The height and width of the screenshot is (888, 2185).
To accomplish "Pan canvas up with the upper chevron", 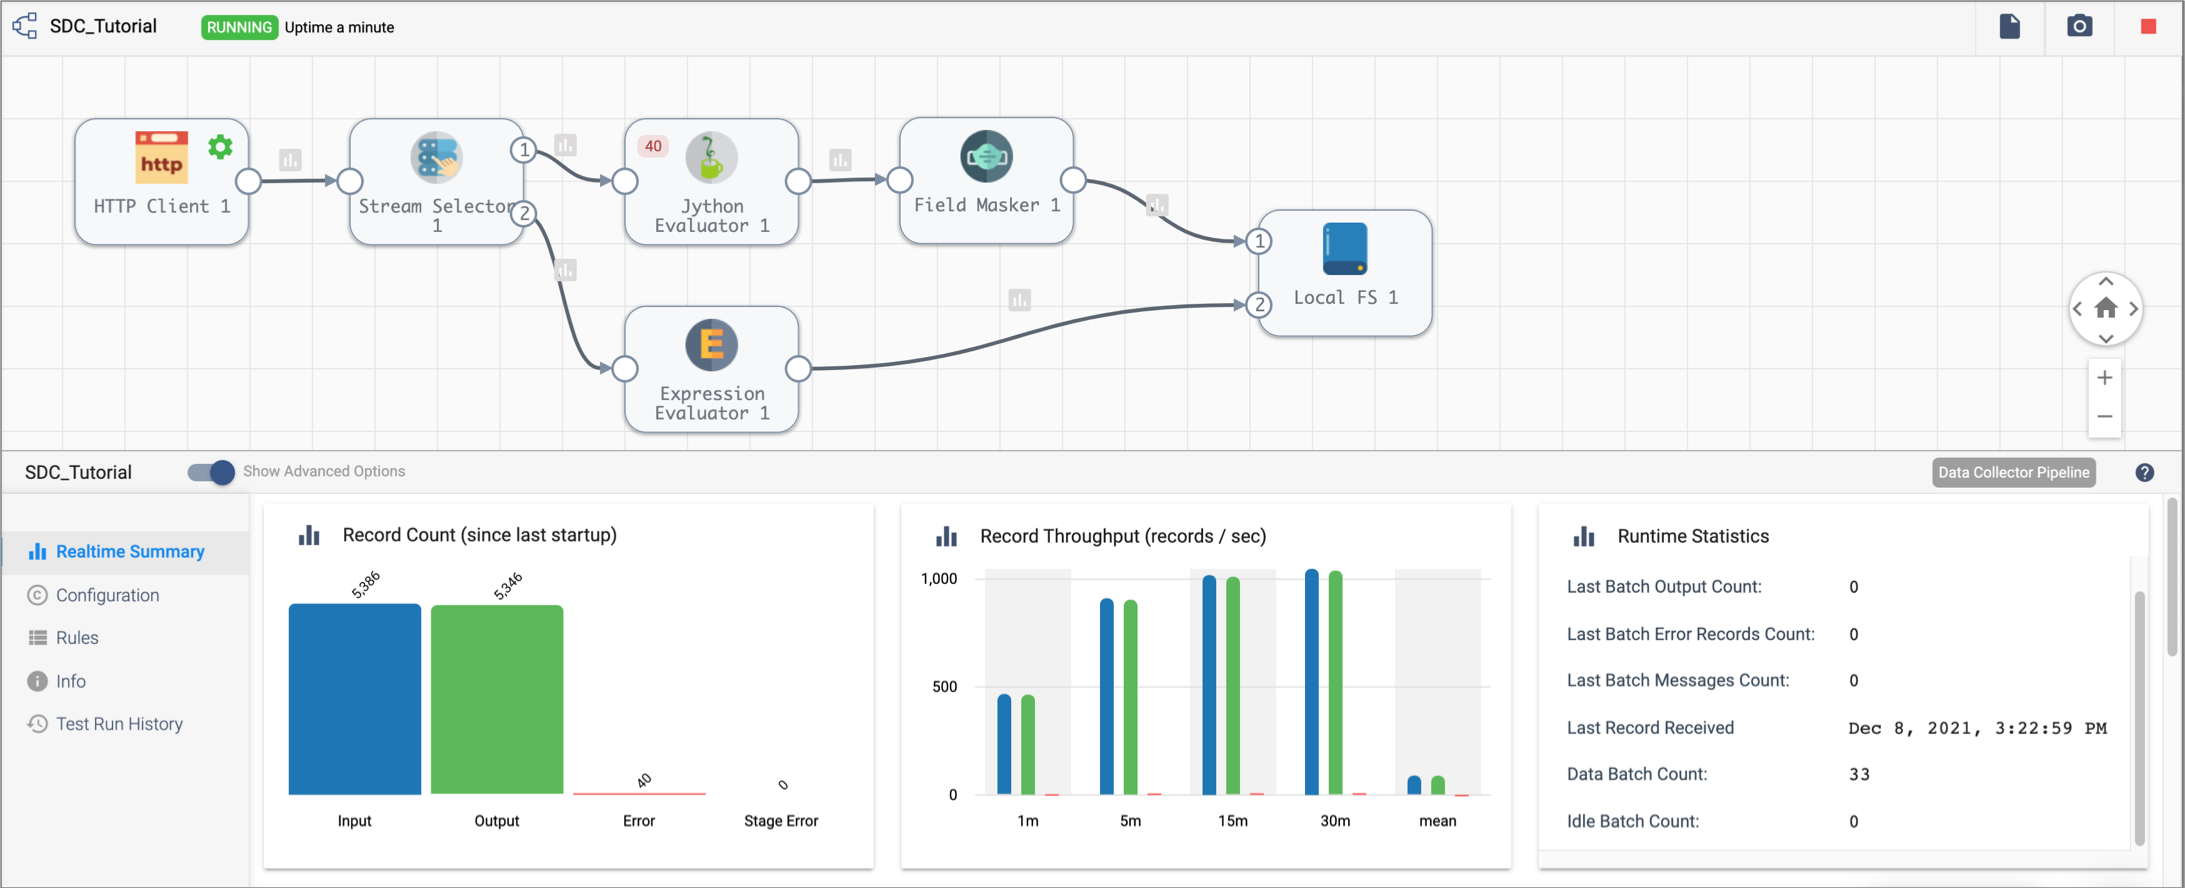I will pos(2105,282).
